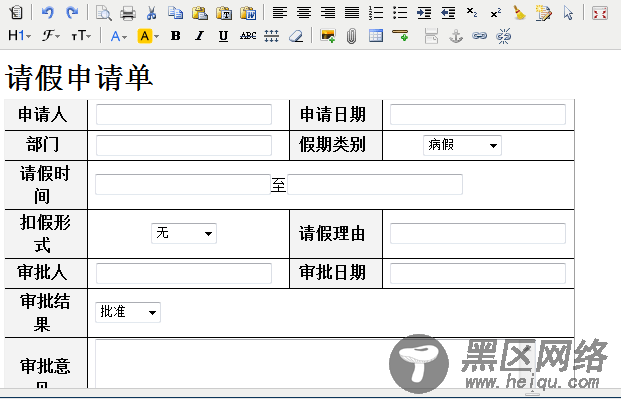The image size is (621, 399).
Task: Open the 审批结果 dropdown showing 批准
Action: point(128,312)
